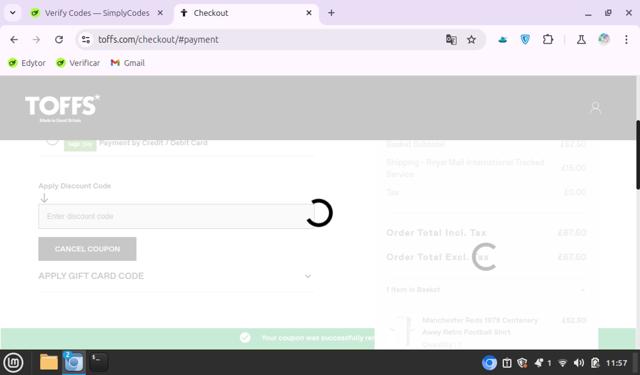Screen dimensions: 640x375
Task: Open the tab search dropdown arrow
Action: [13, 13]
